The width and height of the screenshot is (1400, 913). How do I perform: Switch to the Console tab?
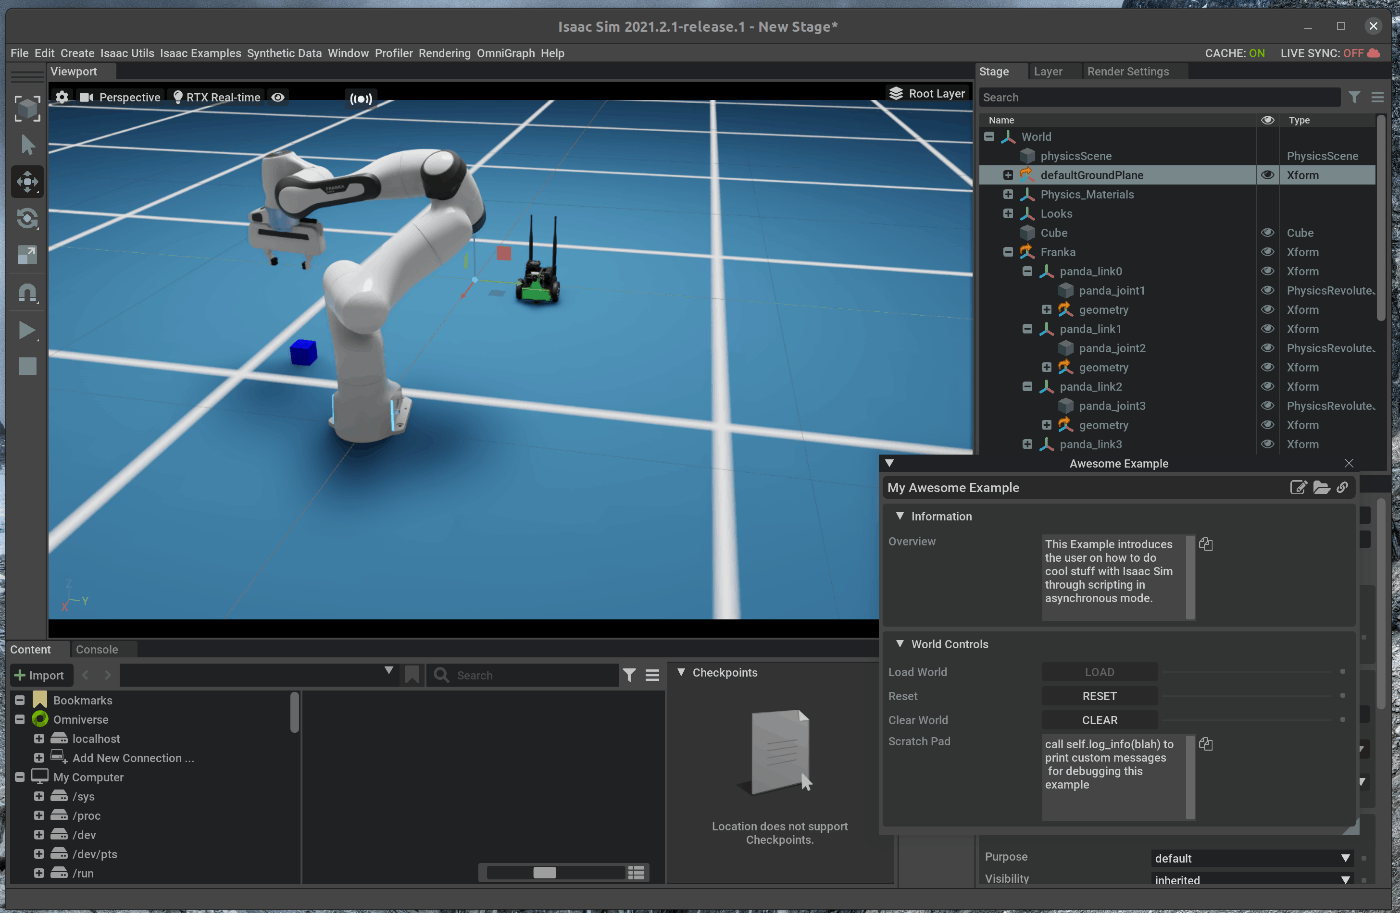(x=97, y=650)
